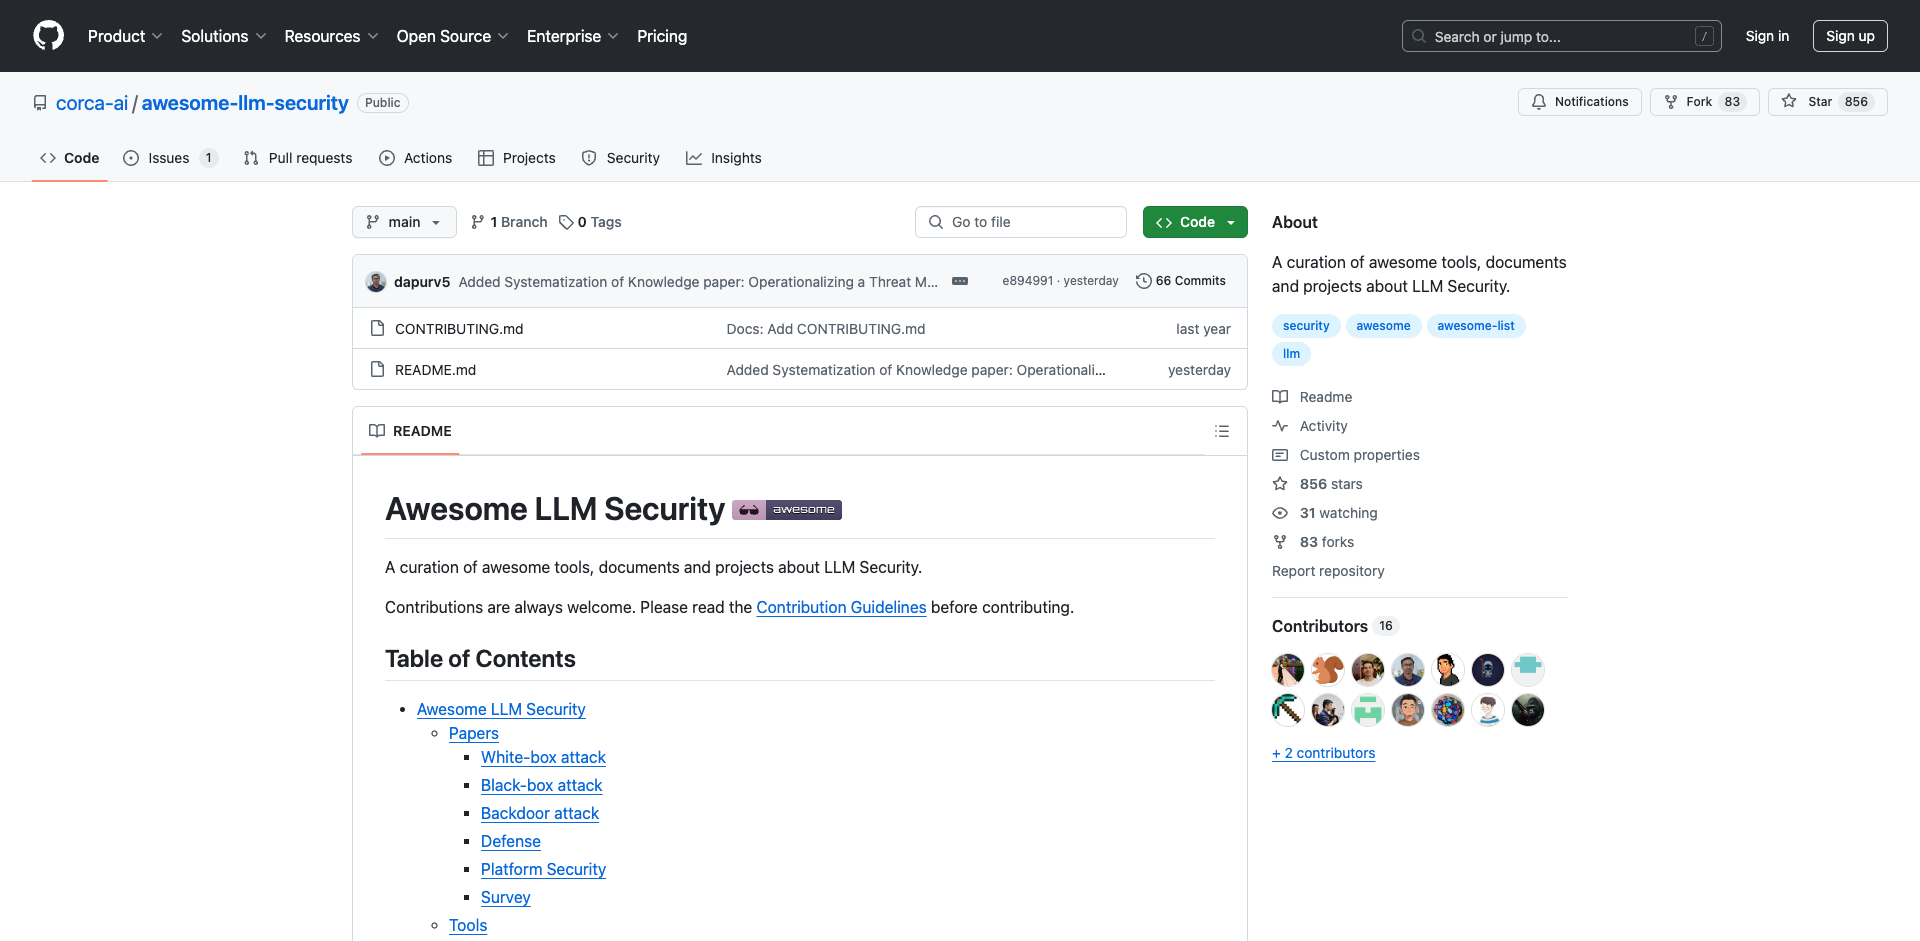The image size is (1920, 941).
Task: Click the Notifications bell button
Action: [x=1580, y=102]
